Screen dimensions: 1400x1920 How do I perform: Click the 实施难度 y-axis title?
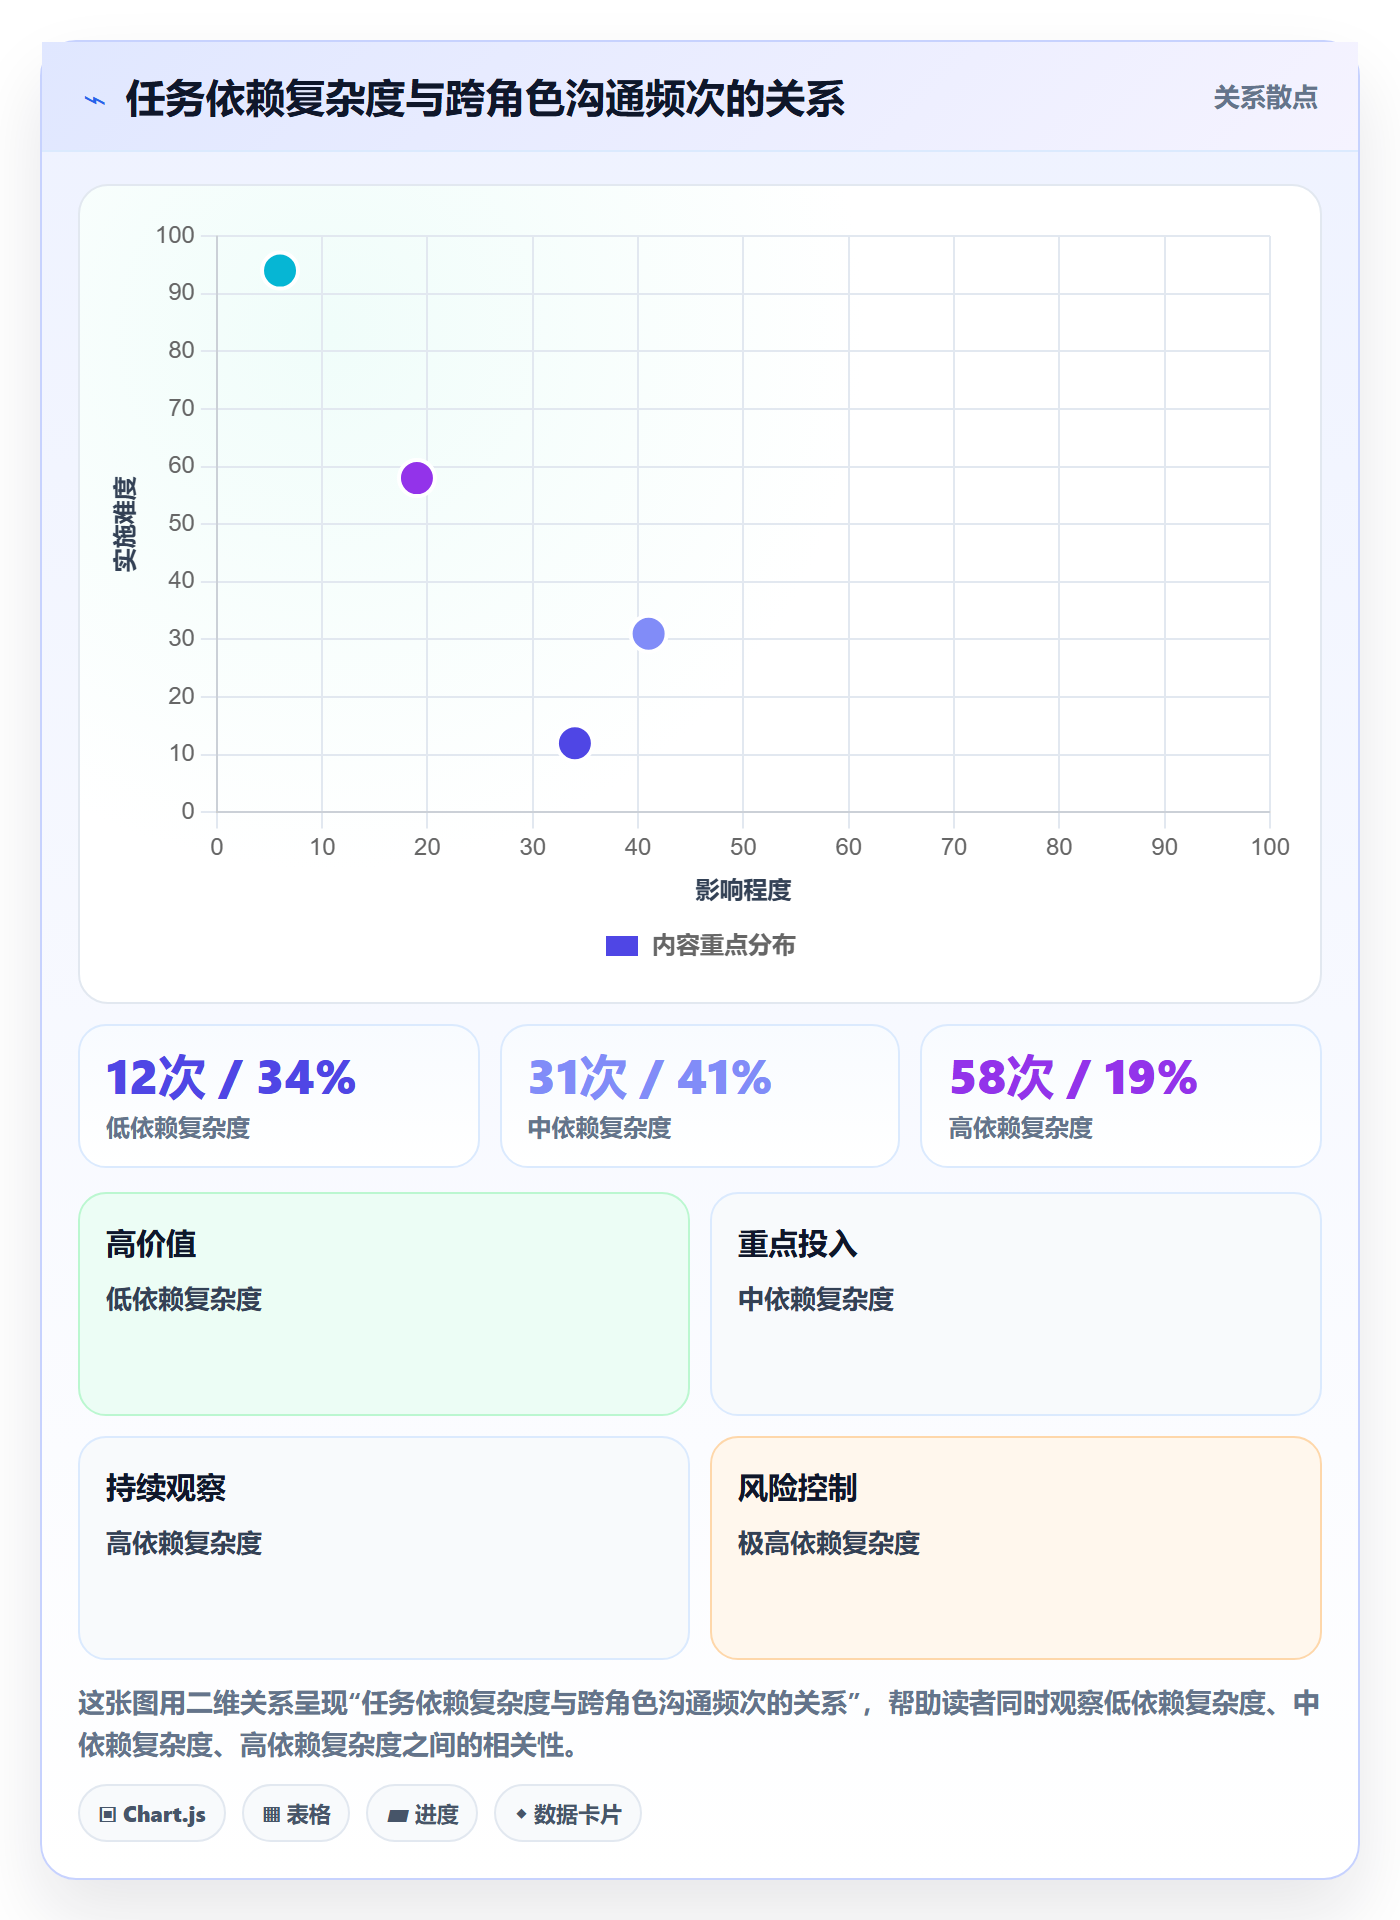point(125,524)
